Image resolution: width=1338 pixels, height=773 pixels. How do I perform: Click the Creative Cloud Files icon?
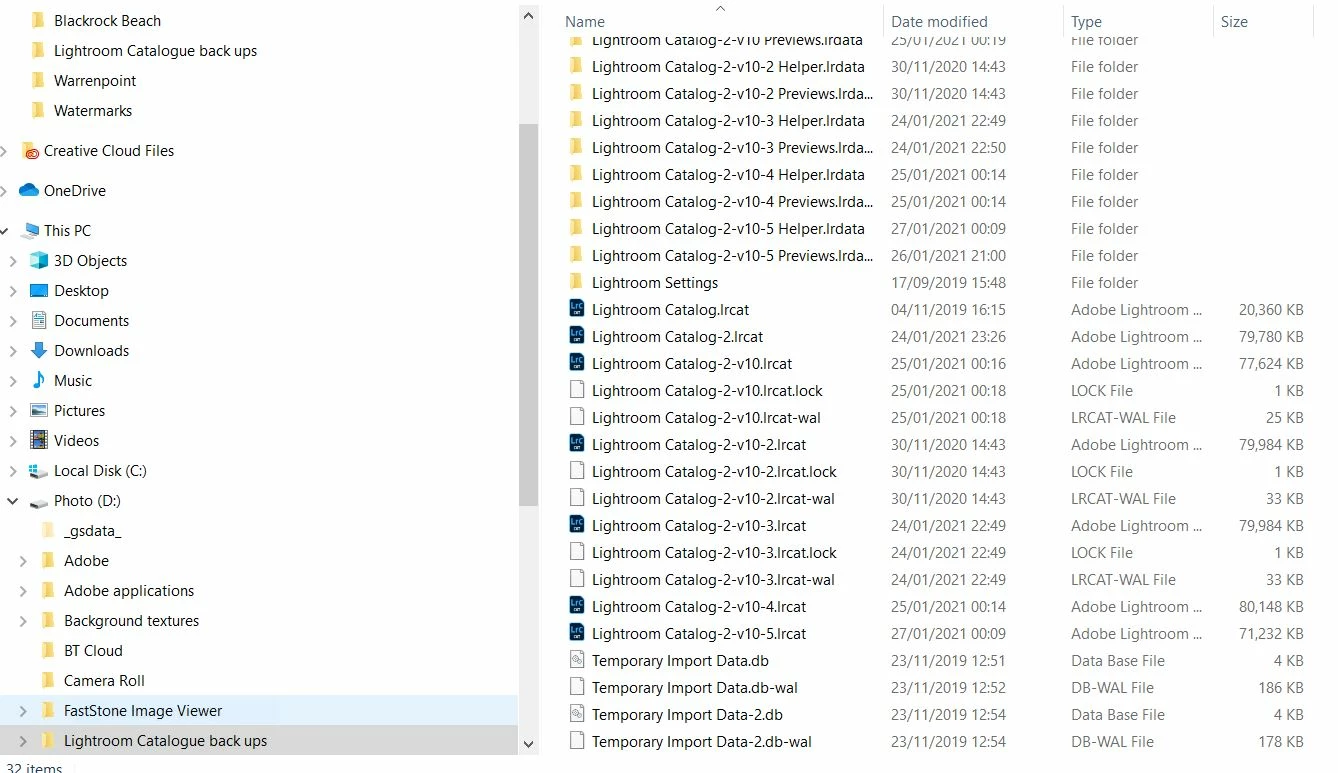[29, 150]
